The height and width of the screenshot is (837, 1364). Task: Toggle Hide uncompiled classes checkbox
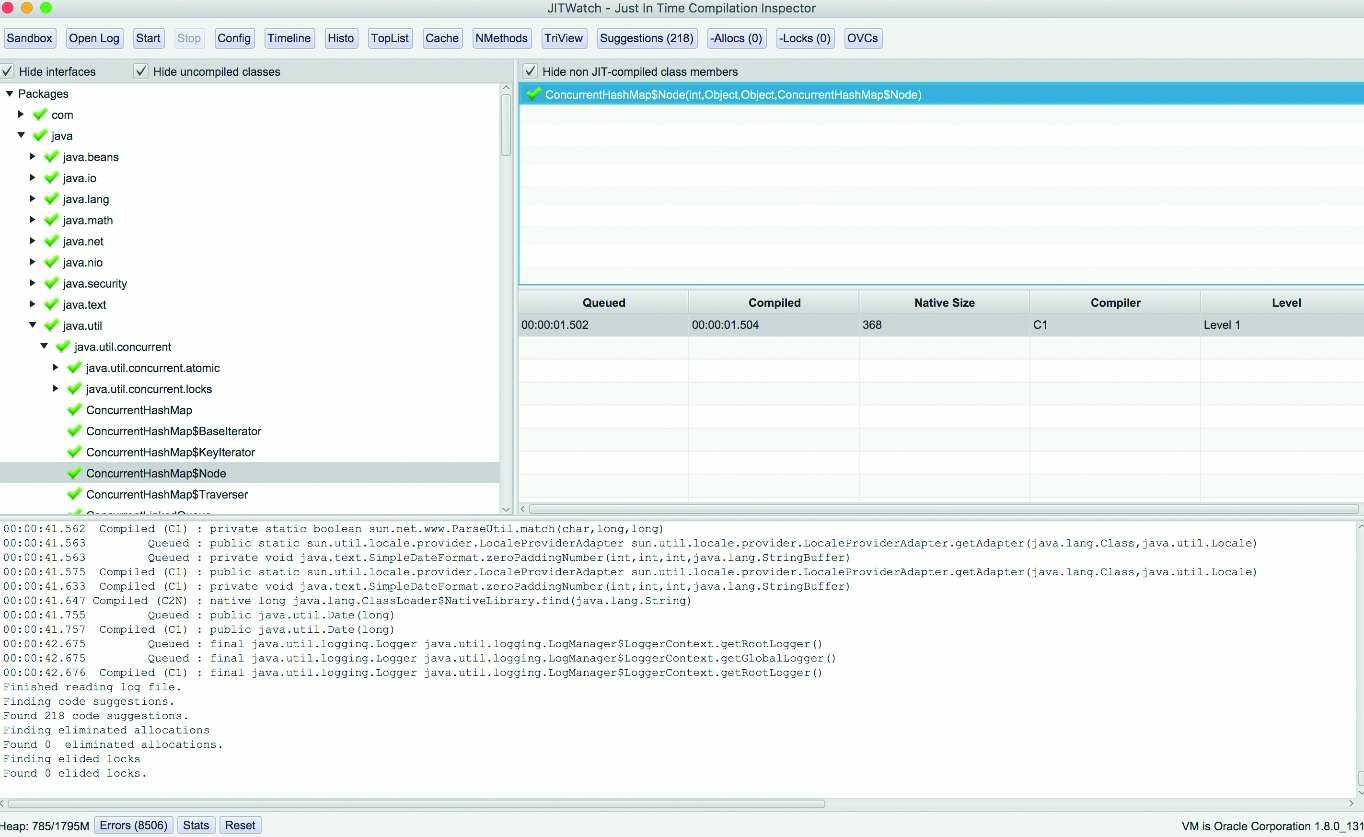tap(141, 71)
